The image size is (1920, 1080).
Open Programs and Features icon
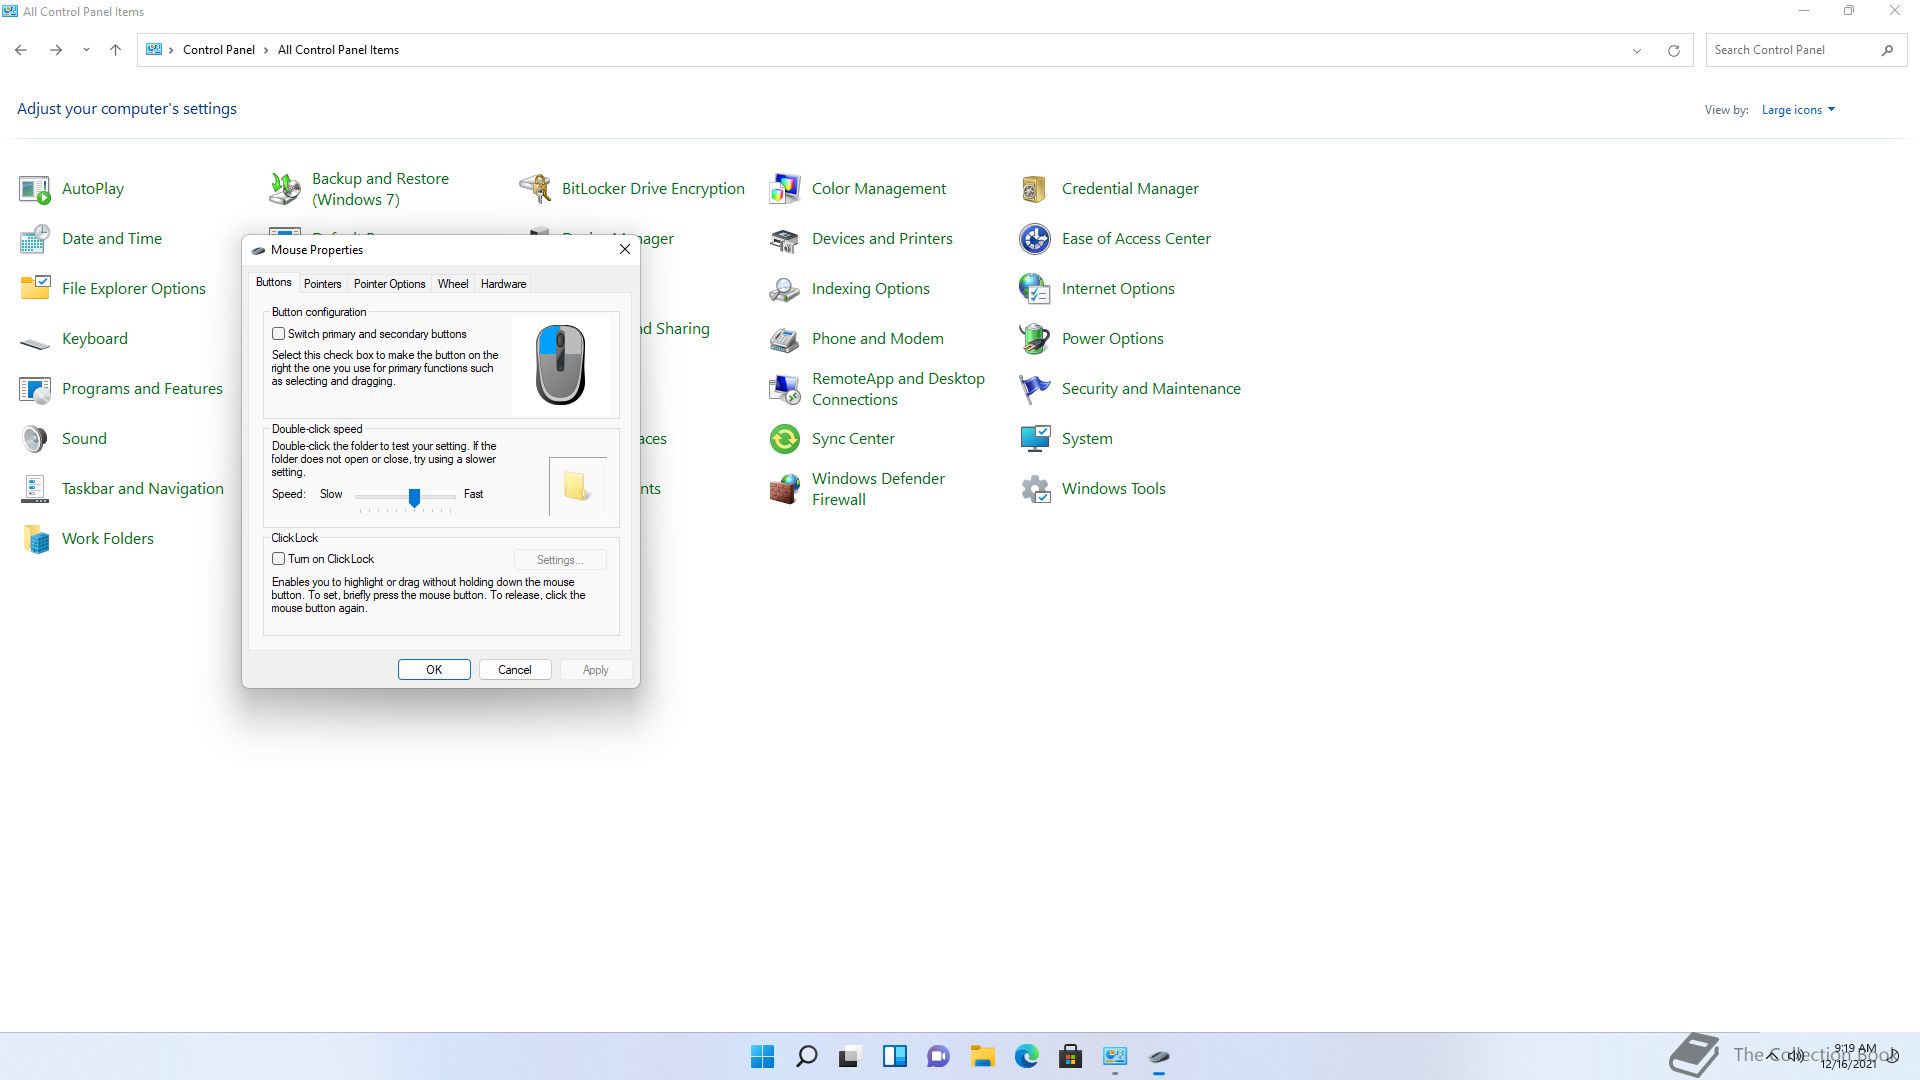pos(35,389)
